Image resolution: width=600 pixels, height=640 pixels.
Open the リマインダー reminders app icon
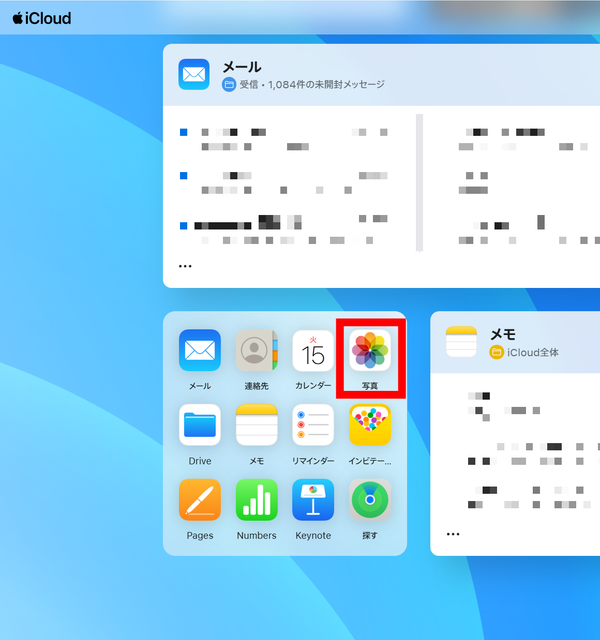313,425
